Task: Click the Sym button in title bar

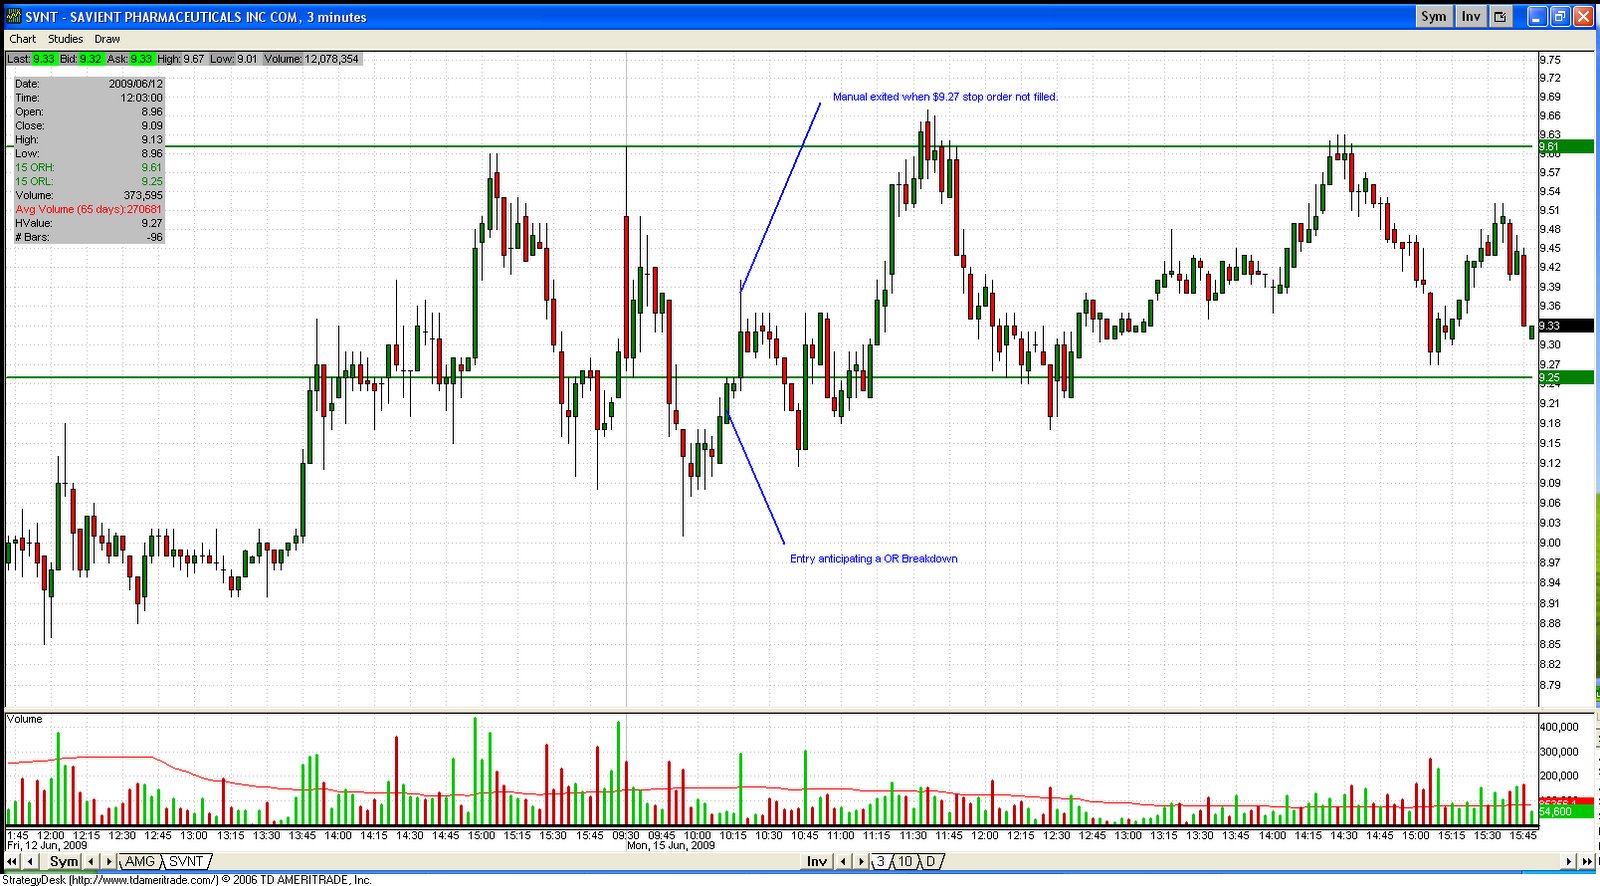Action: (1434, 16)
